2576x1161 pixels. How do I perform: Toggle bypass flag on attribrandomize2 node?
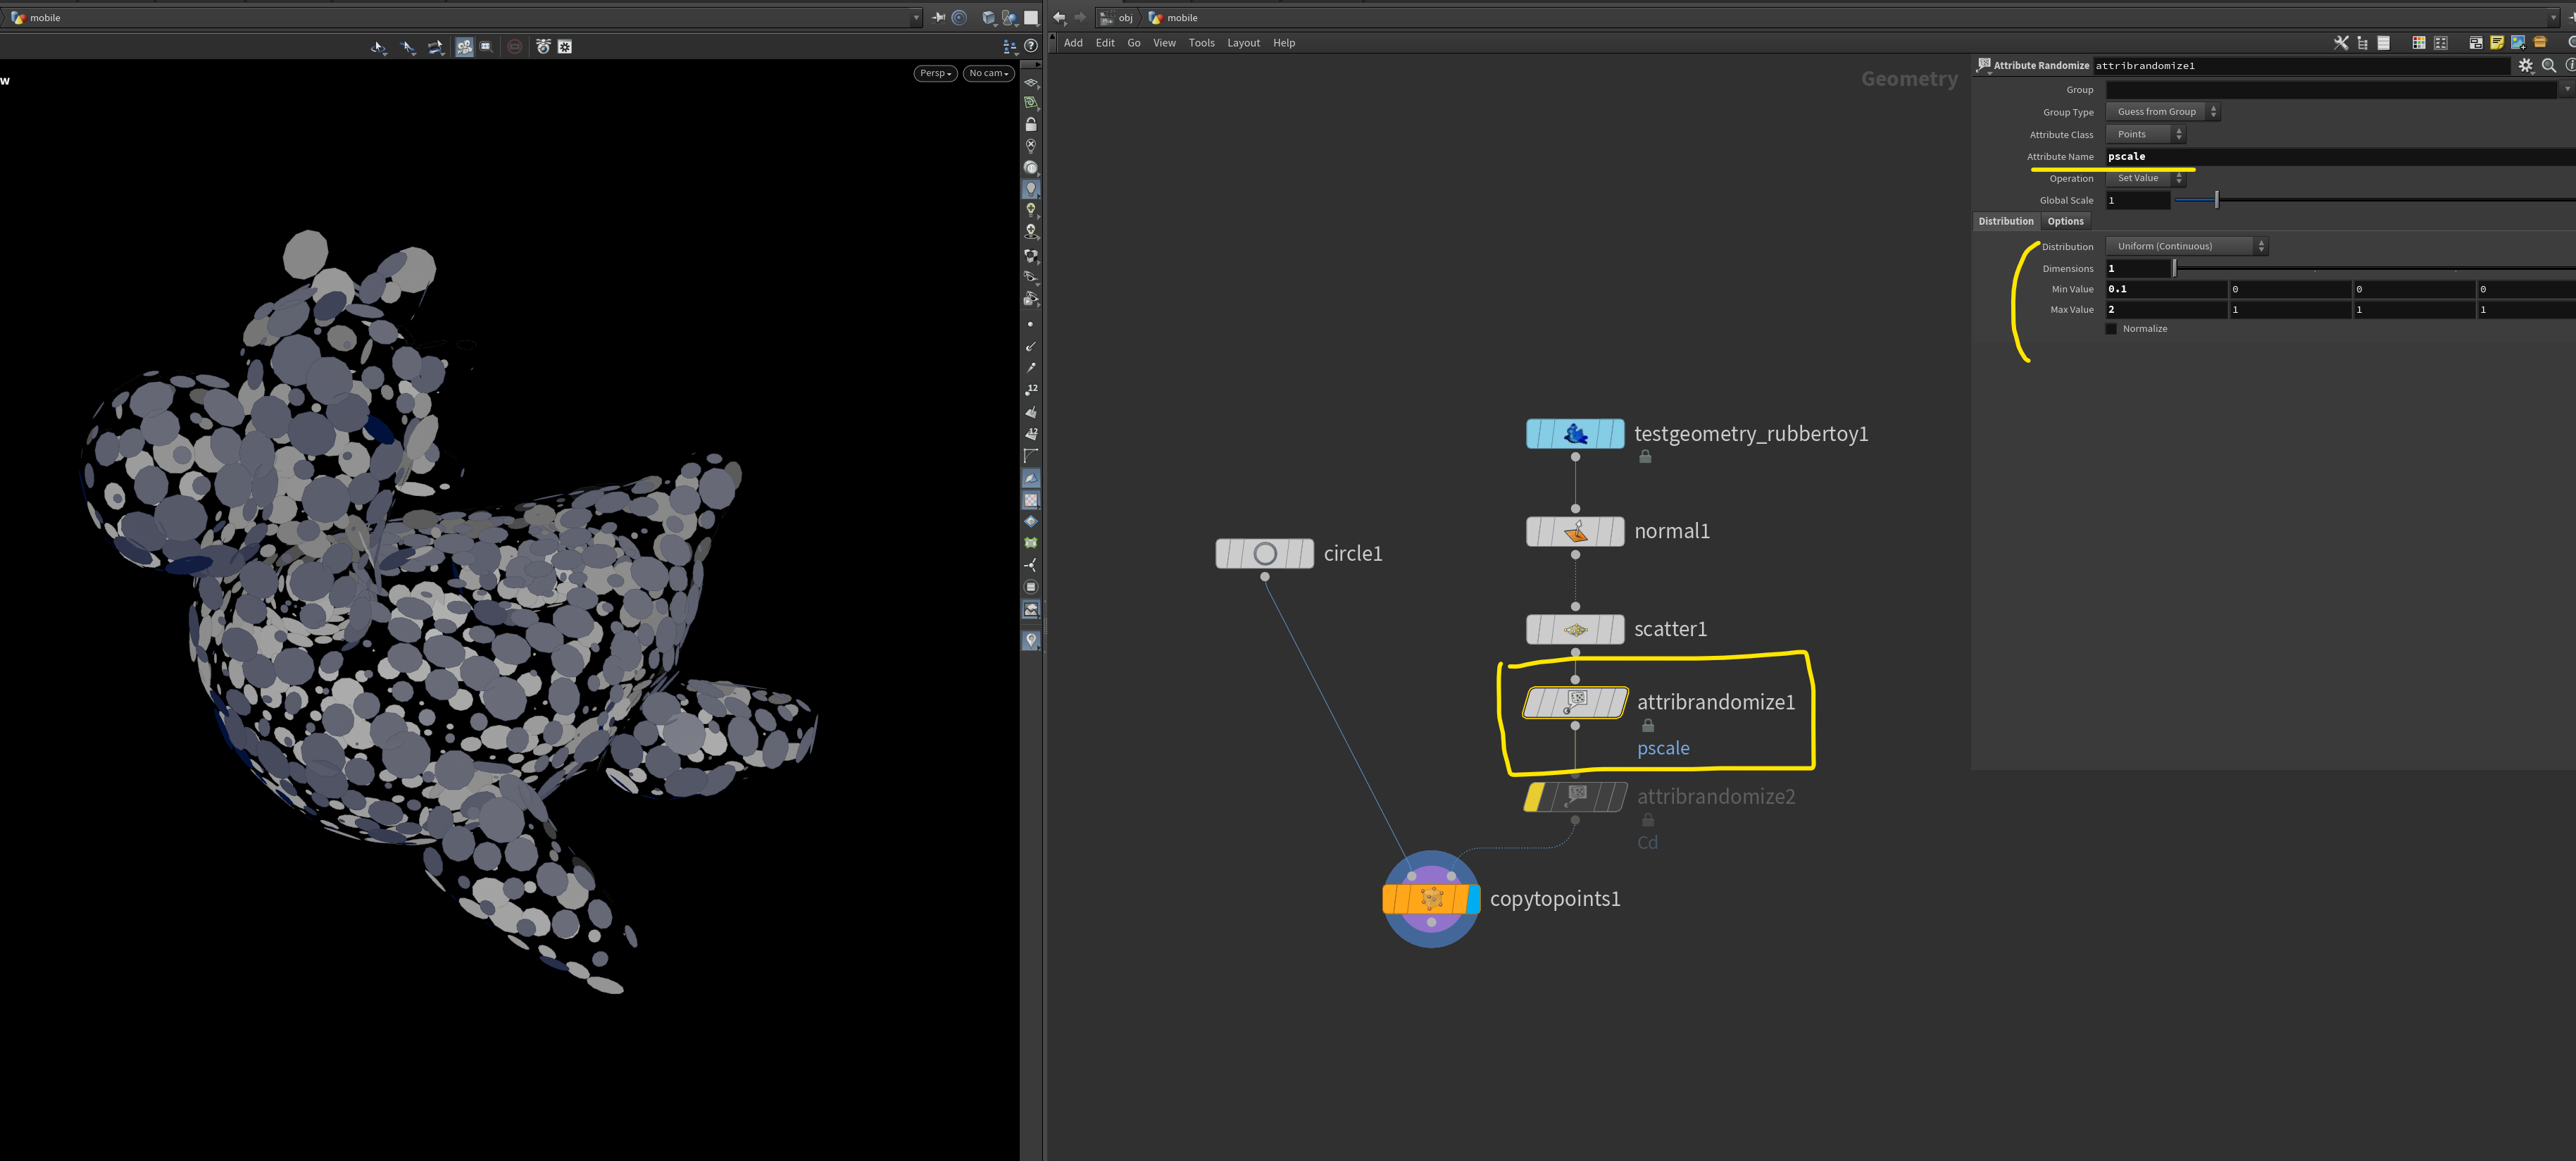pyautogui.click(x=1535, y=797)
